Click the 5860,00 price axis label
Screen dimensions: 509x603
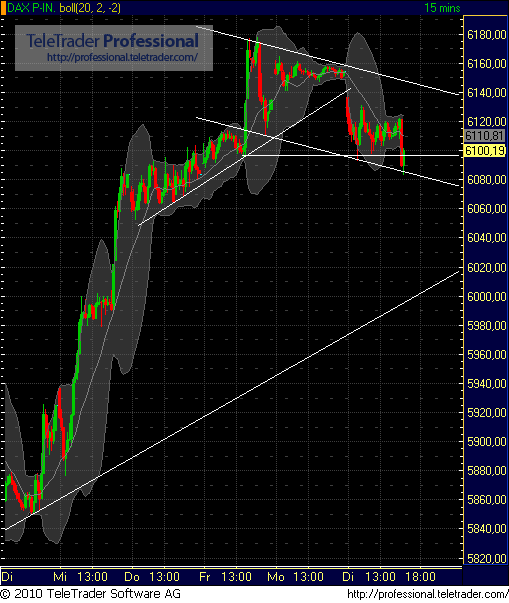tap(486, 500)
